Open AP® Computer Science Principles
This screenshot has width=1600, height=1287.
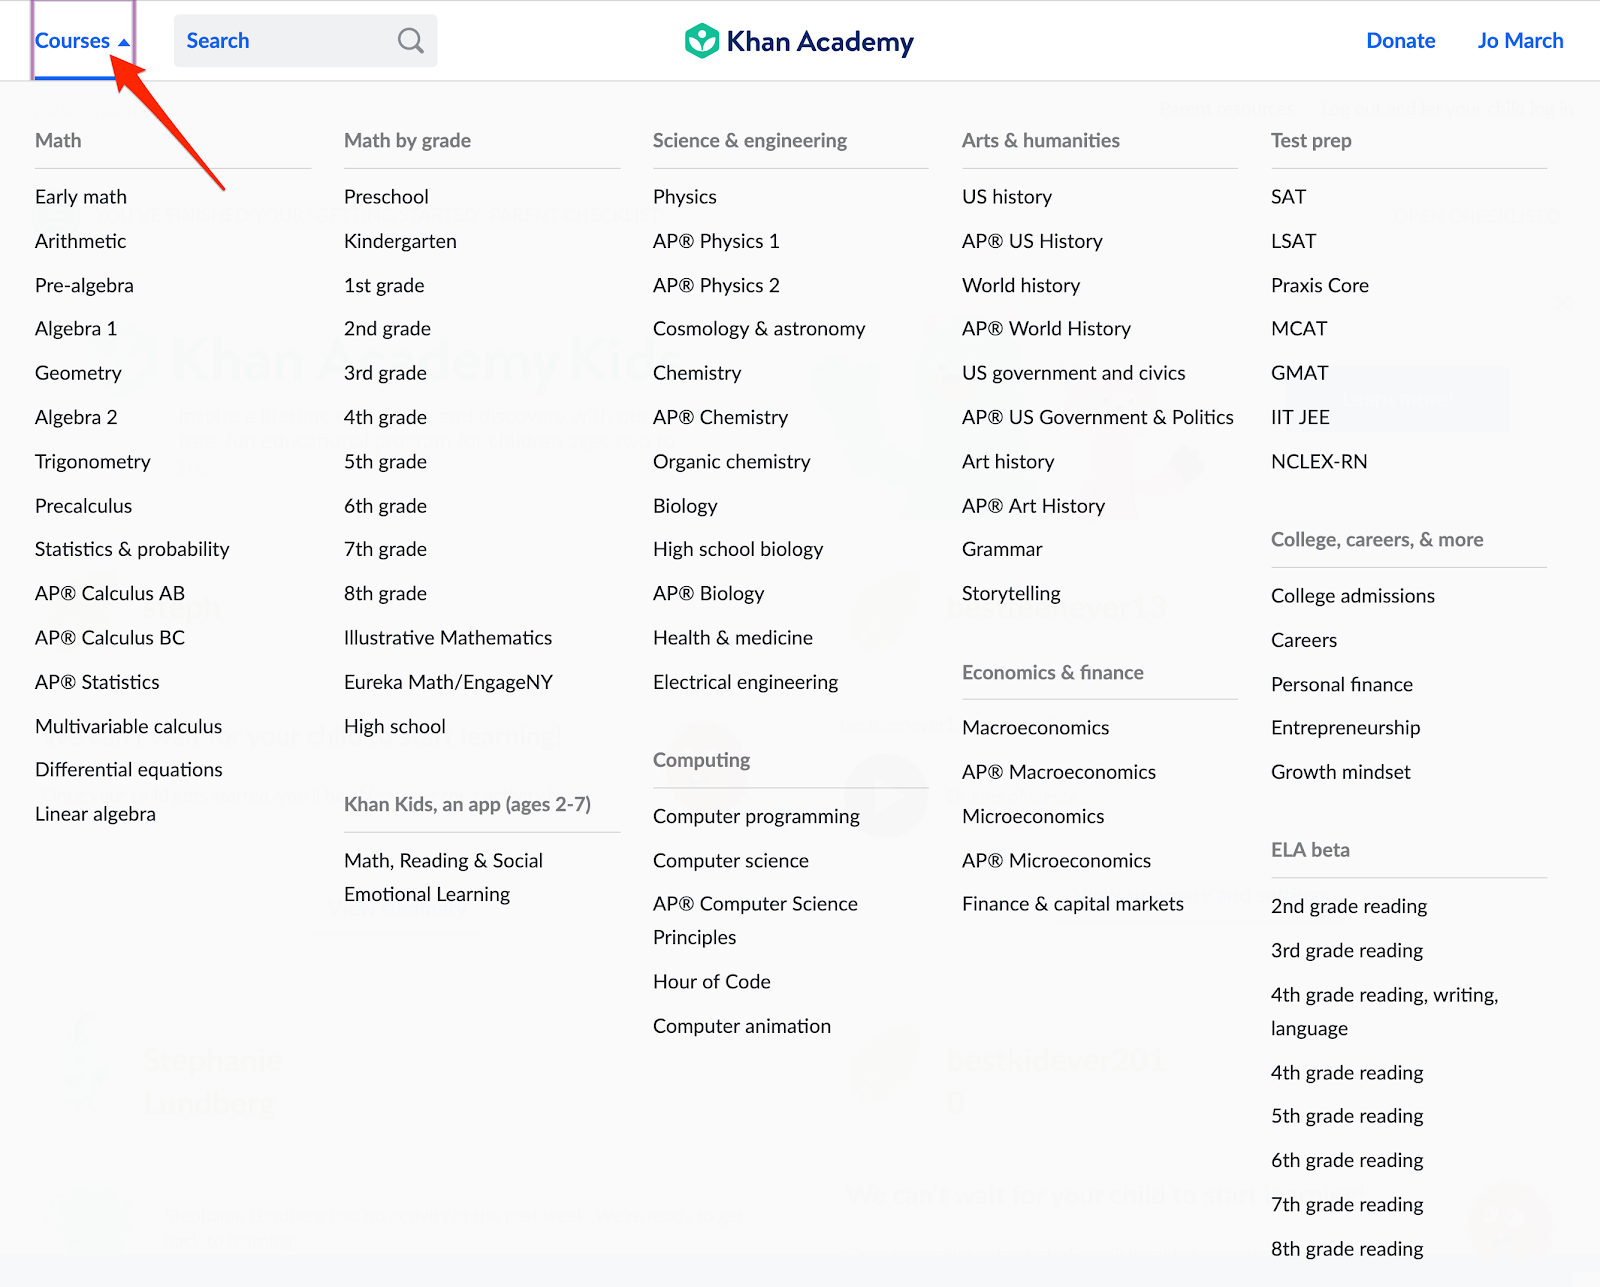[x=755, y=920]
